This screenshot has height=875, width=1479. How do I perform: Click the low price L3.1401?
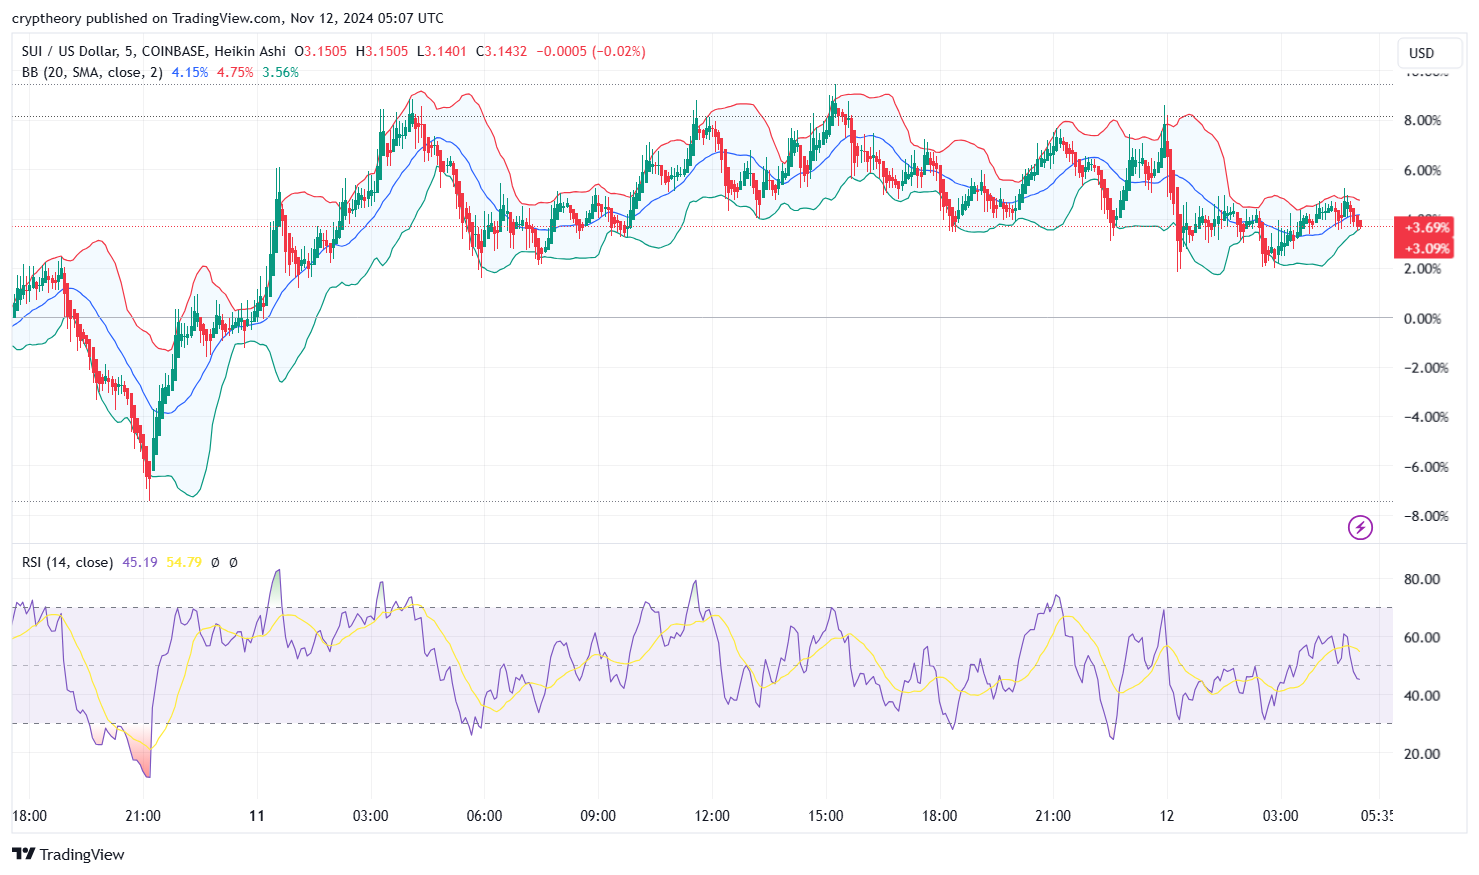442,51
